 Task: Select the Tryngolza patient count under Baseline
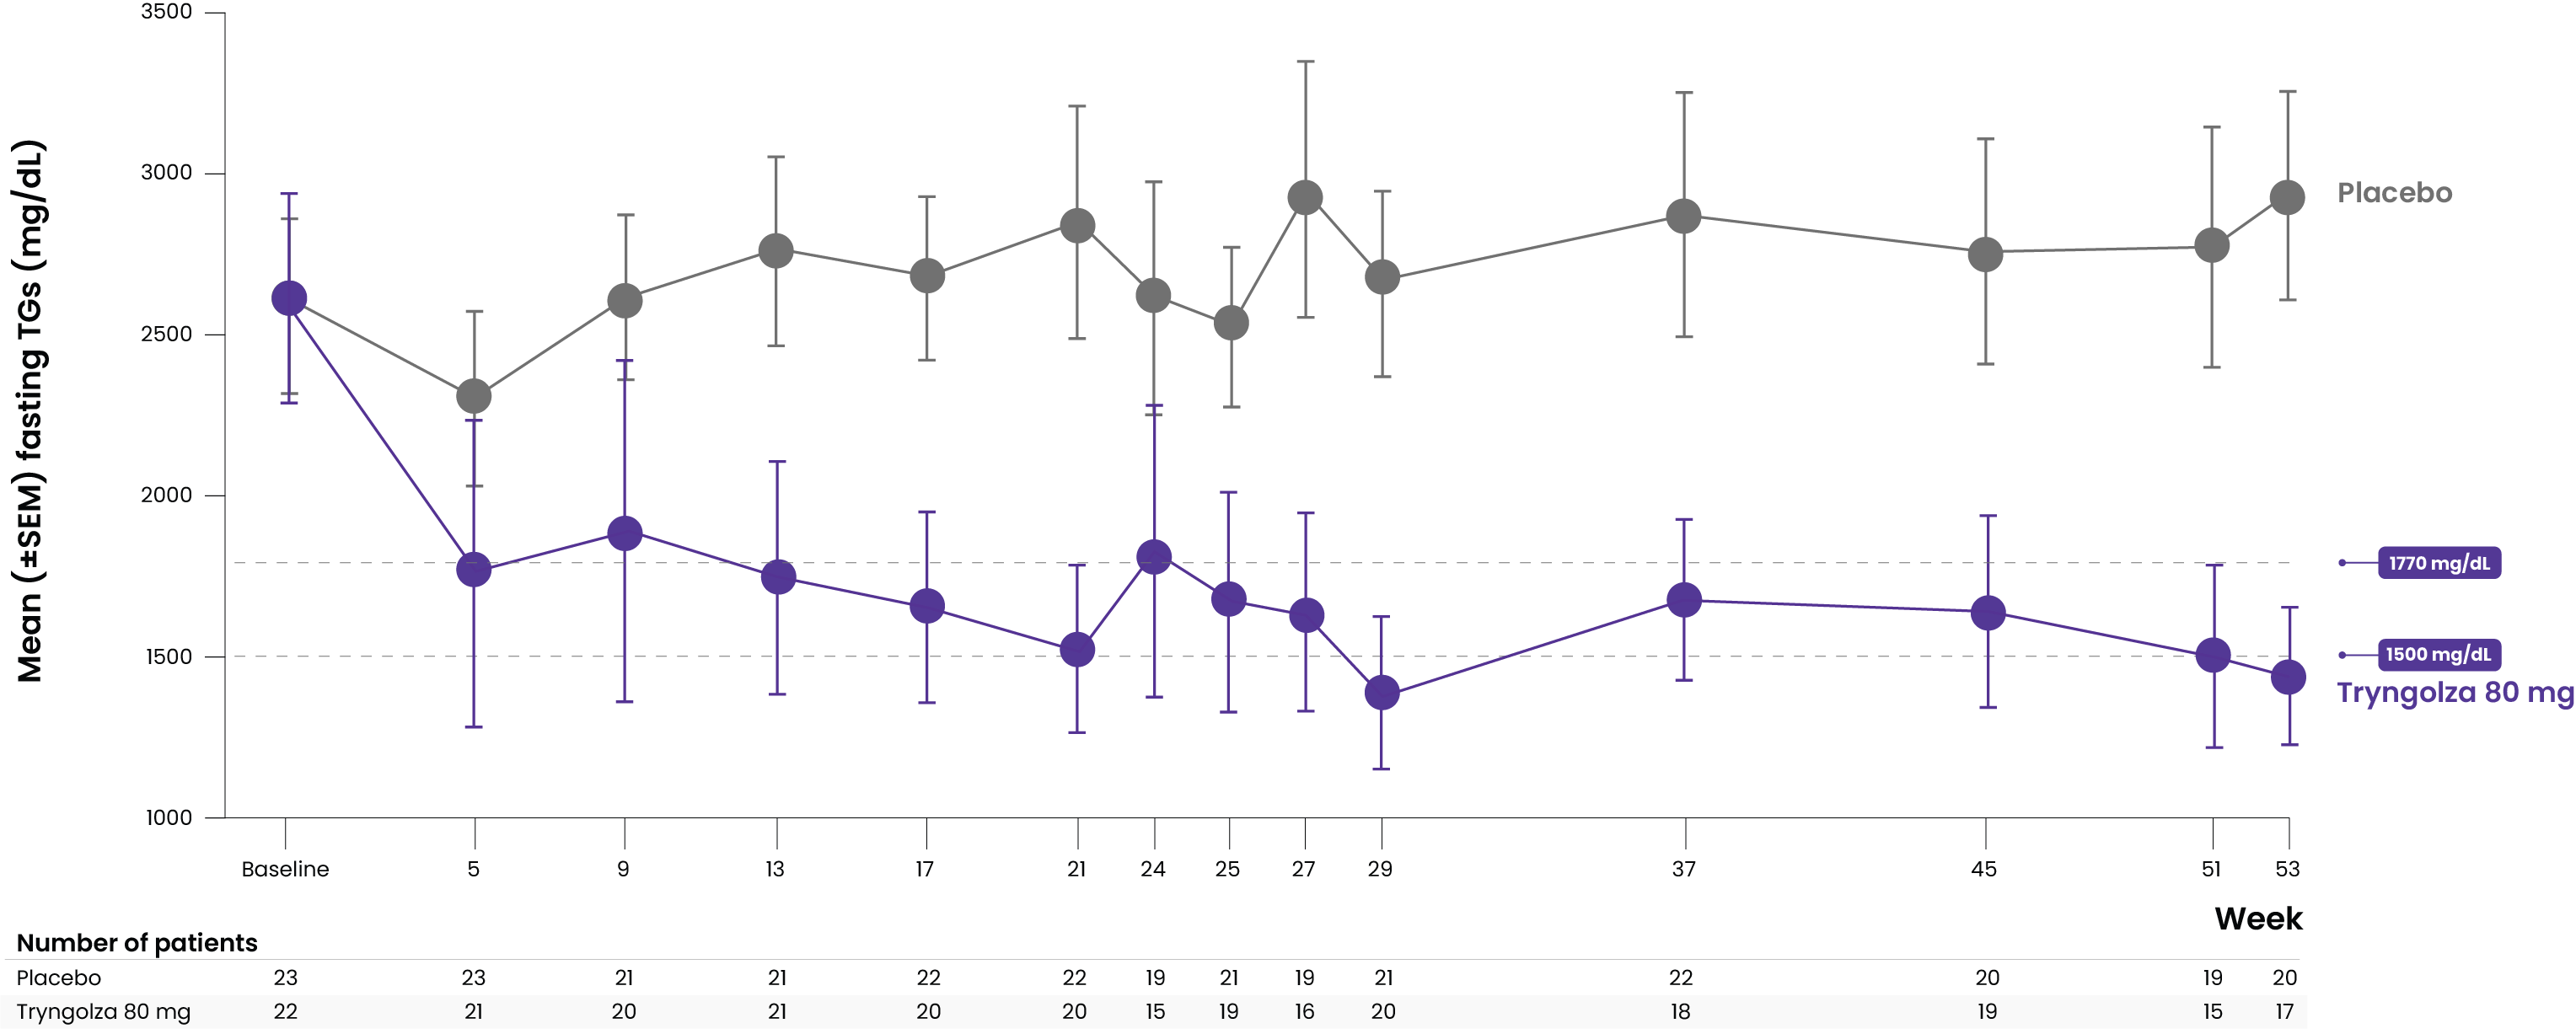pos(286,1012)
